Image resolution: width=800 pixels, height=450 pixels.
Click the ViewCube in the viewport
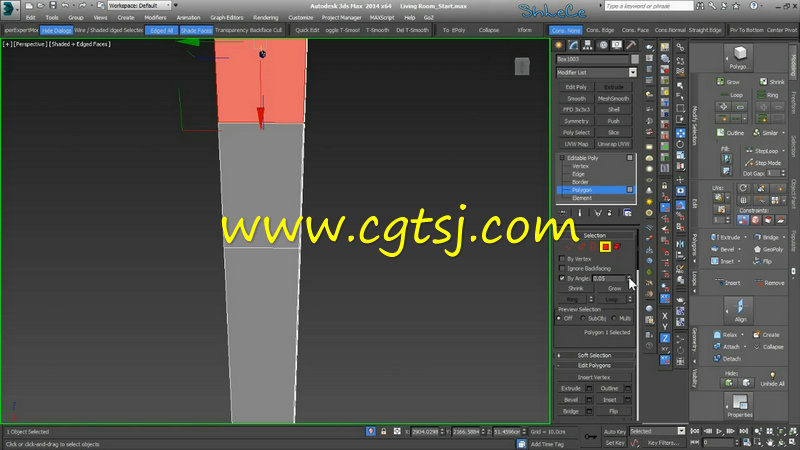pos(522,66)
